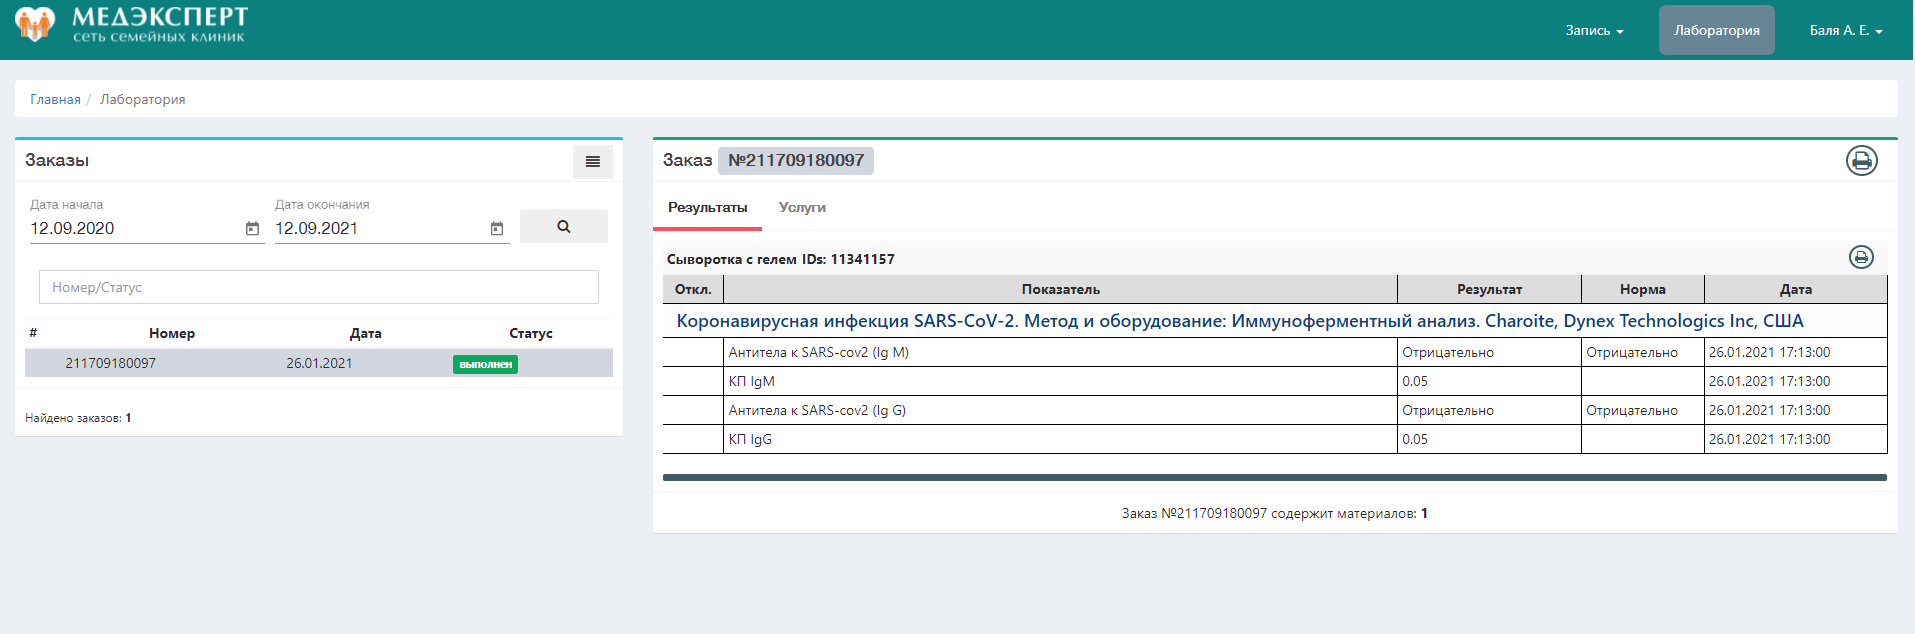Go to Главная breadcrumb link

[x=55, y=99]
